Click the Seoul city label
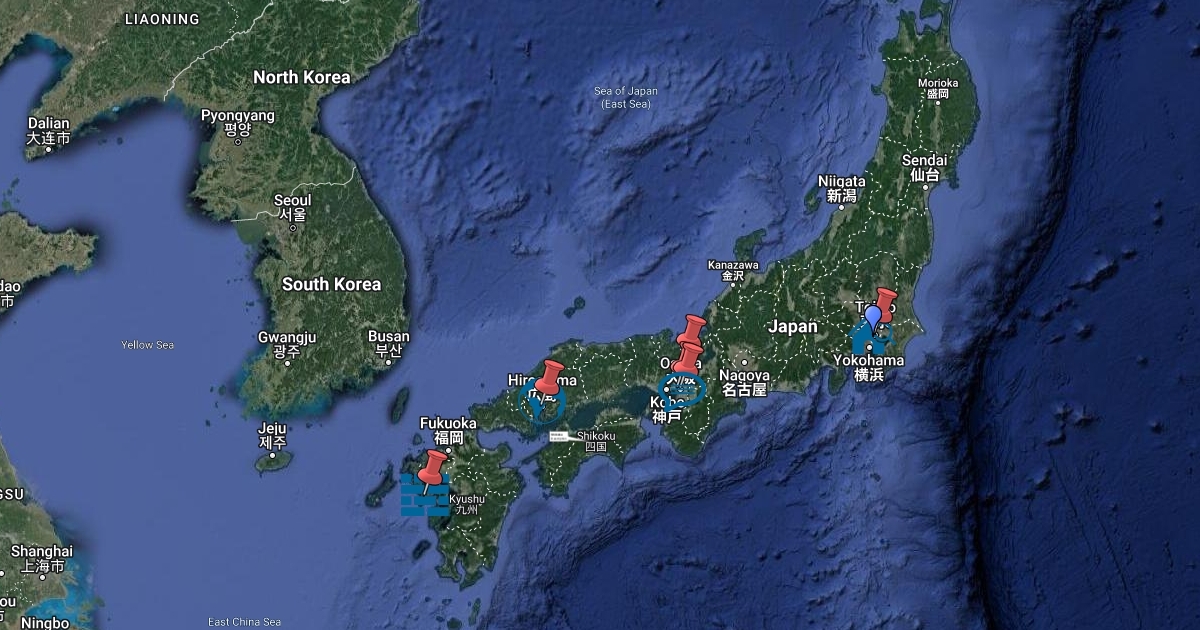1200x630 pixels. [292, 208]
